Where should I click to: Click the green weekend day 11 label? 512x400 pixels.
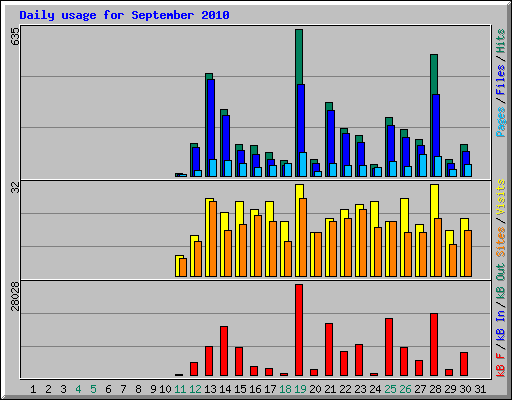coord(180,389)
